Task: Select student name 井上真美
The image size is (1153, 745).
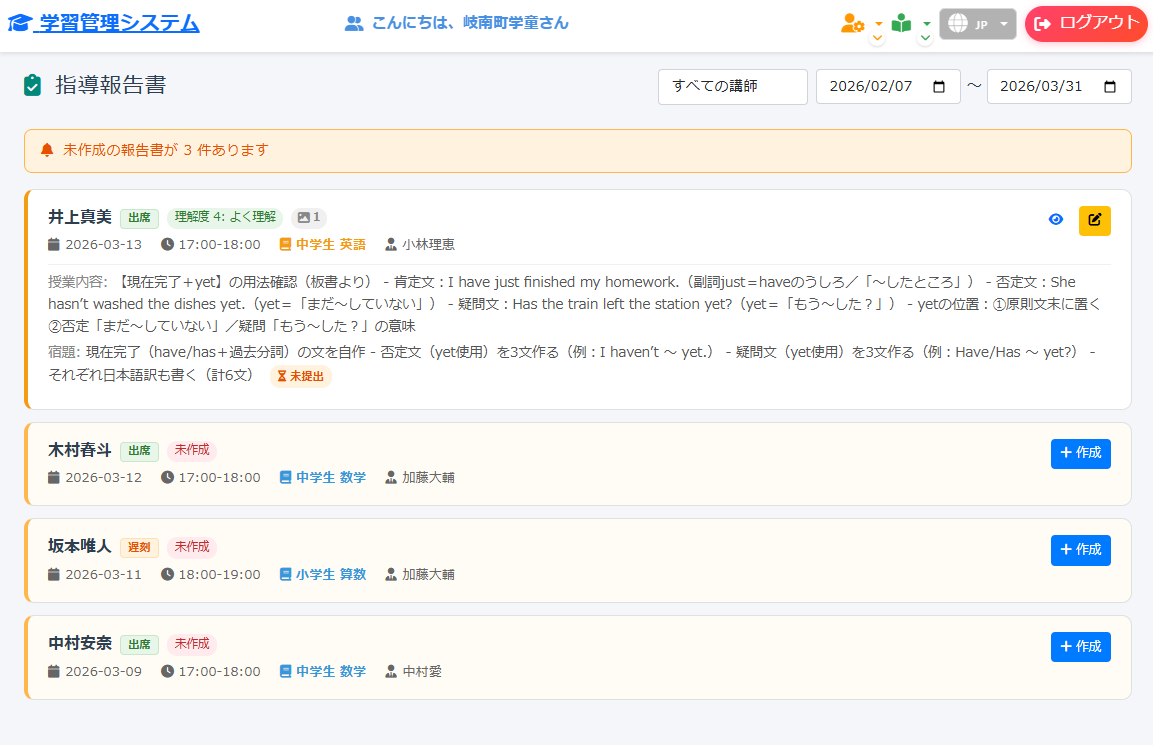Action: 80,217
